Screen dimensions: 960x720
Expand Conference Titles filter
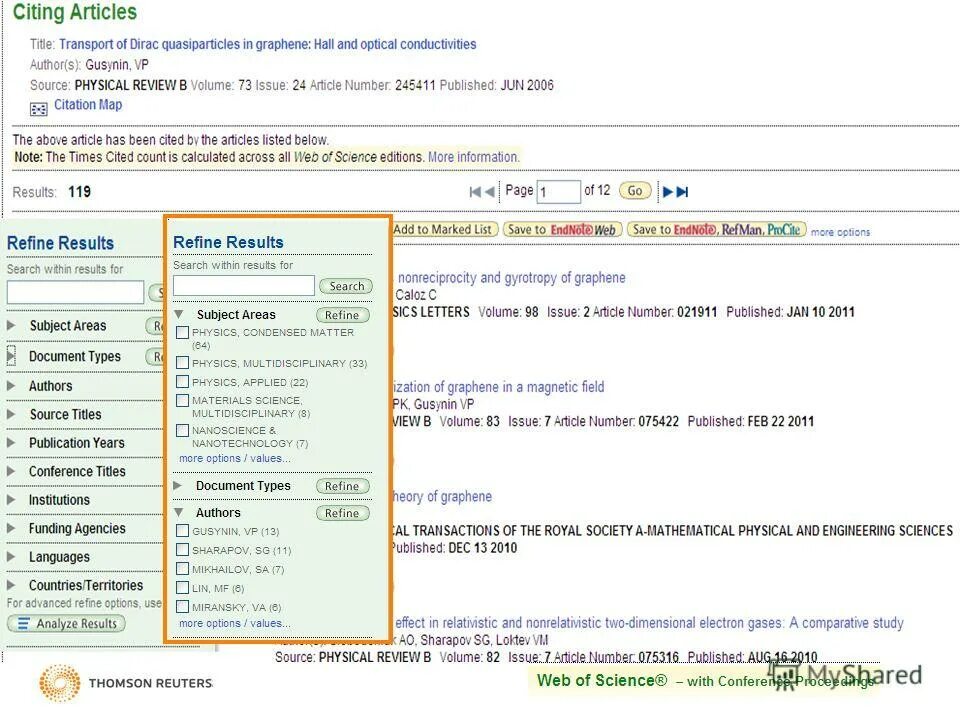11,471
